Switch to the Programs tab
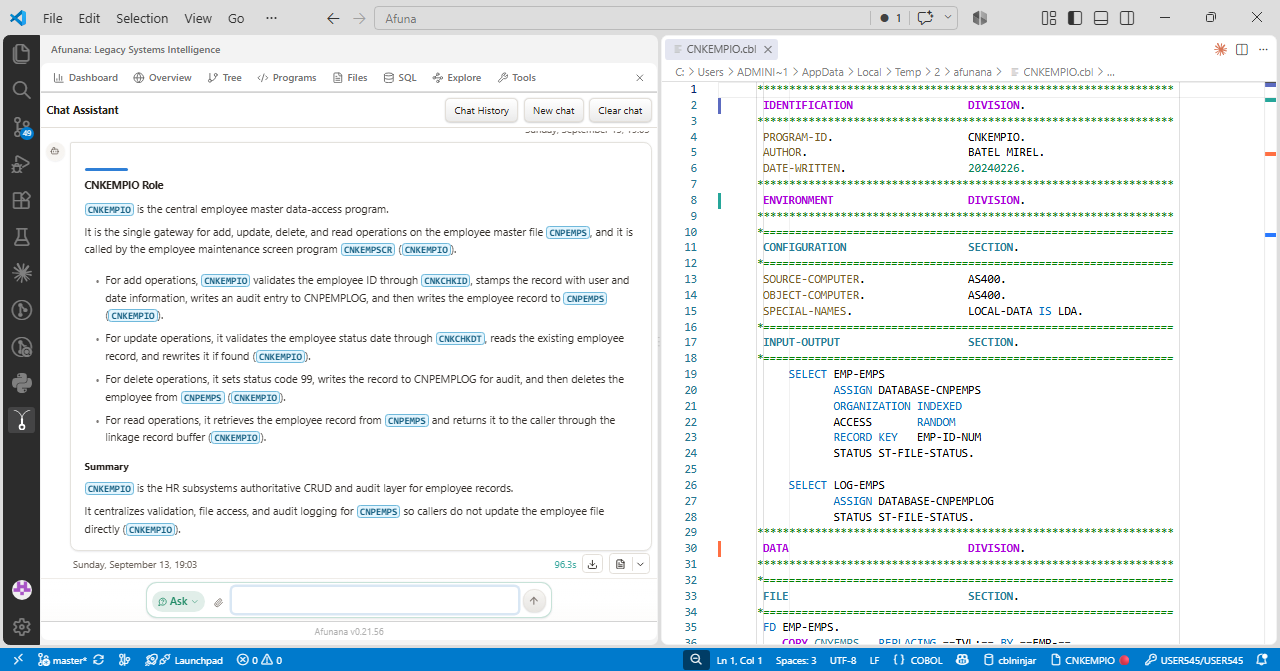Image resolution: width=1280 pixels, height=671 pixels. (x=287, y=78)
